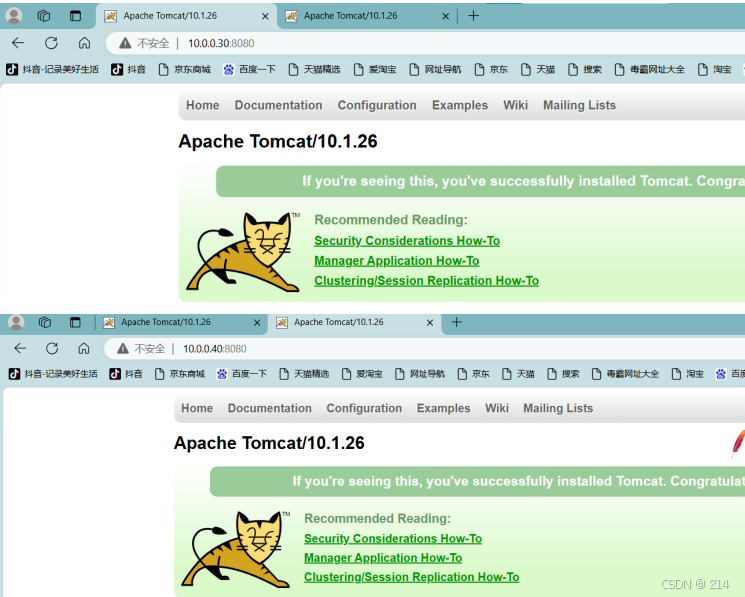Open Documentation in the top Tomcat page
This screenshot has width=745, height=597.
(x=278, y=105)
